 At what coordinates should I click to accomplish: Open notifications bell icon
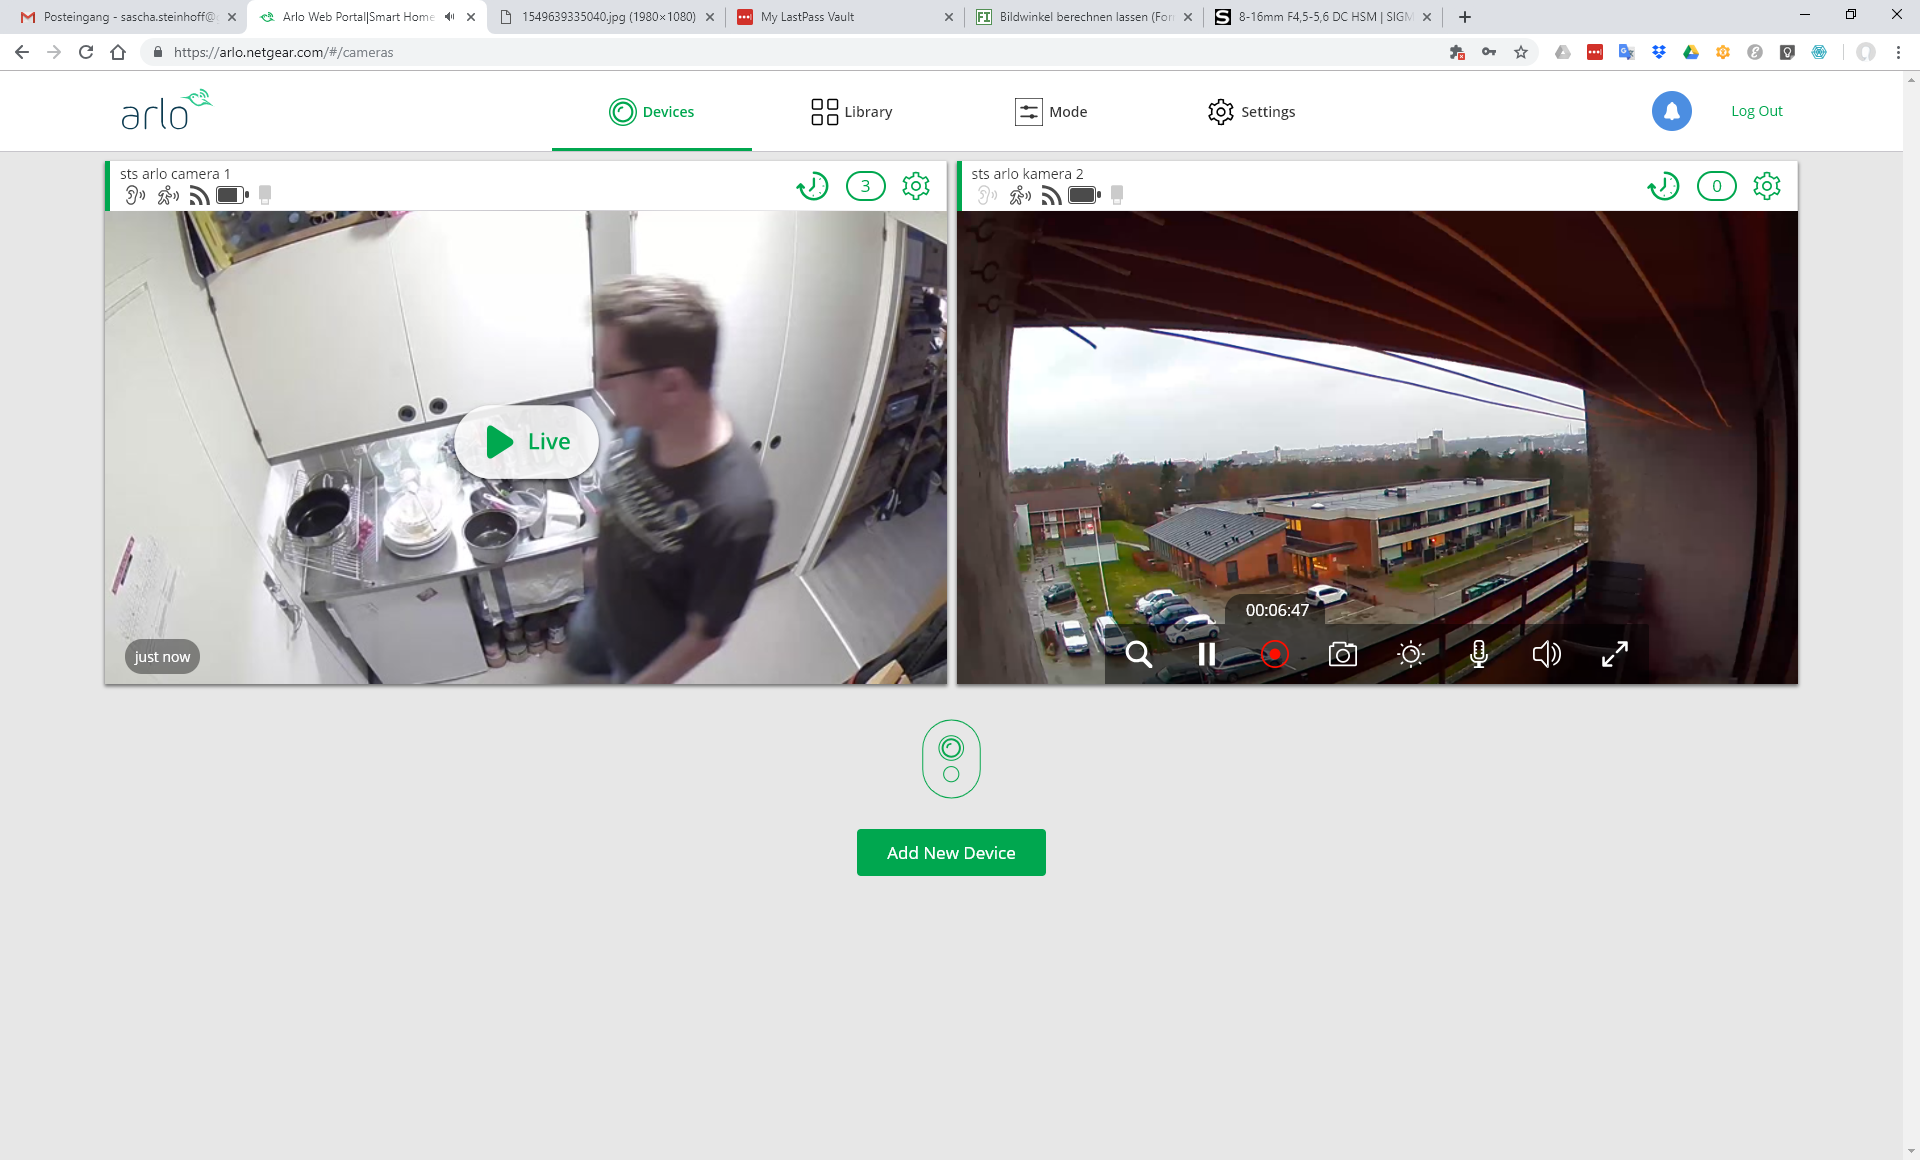(x=1671, y=111)
